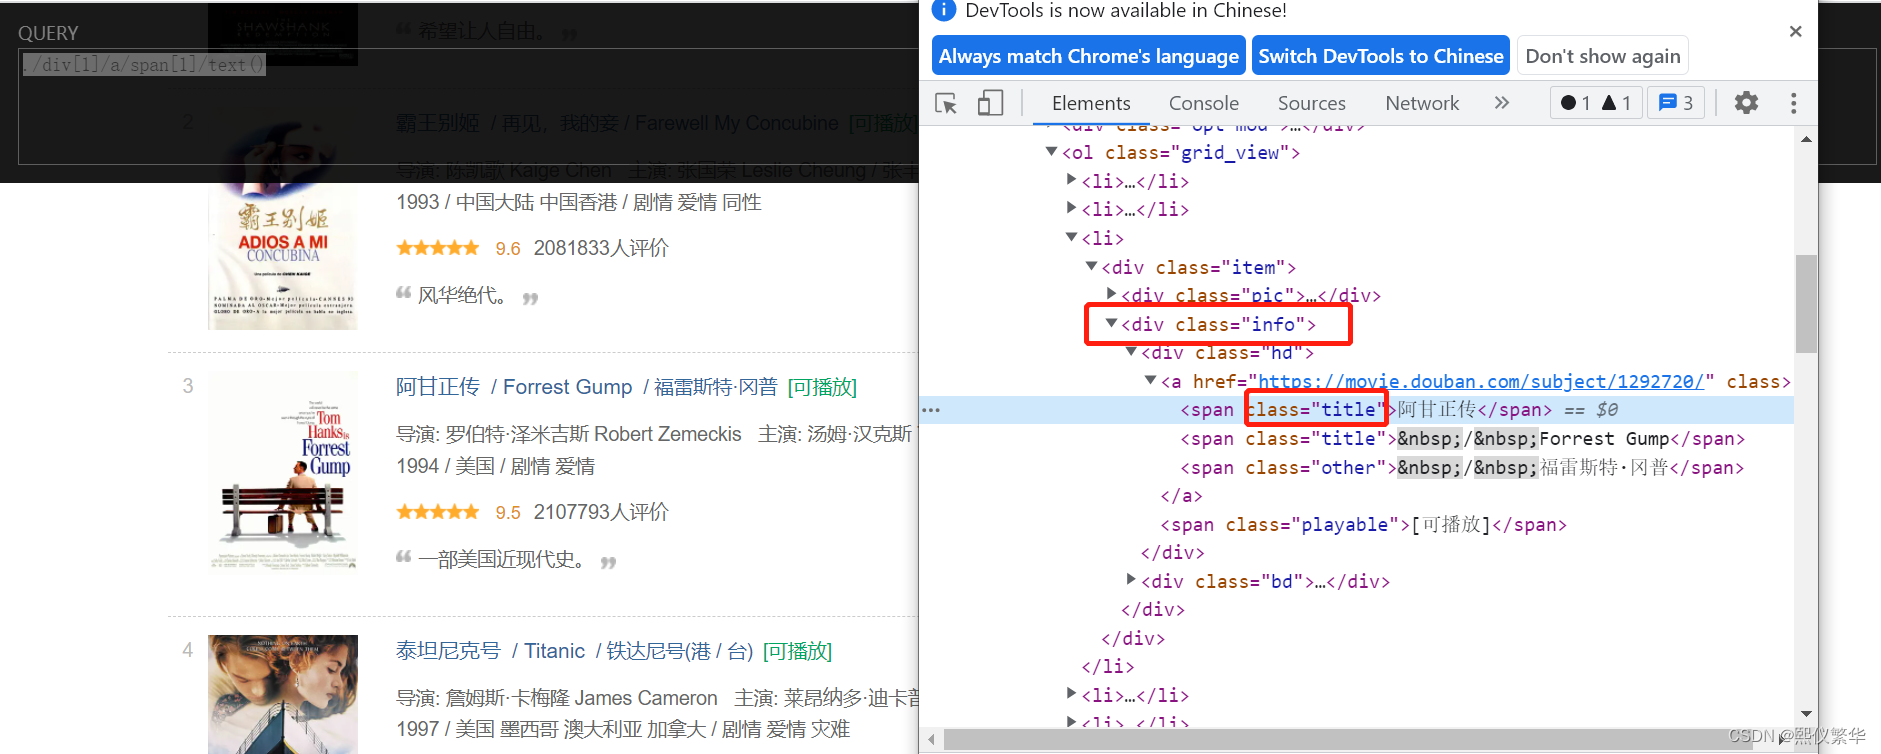Viewport: 1881px width, 754px height.
Task: Collapse the div class item node
Action: pyautogui.click(x=1091, y=266)
